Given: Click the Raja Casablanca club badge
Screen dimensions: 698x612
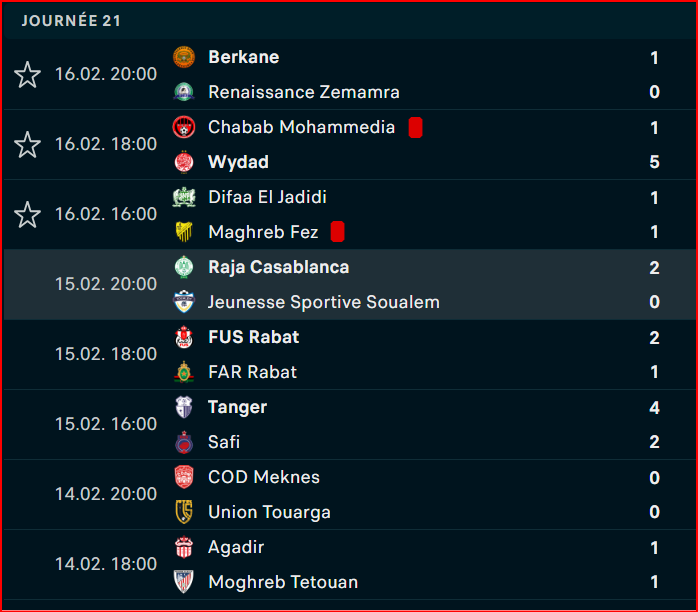Looking at the screenshot, I should 184,267.
